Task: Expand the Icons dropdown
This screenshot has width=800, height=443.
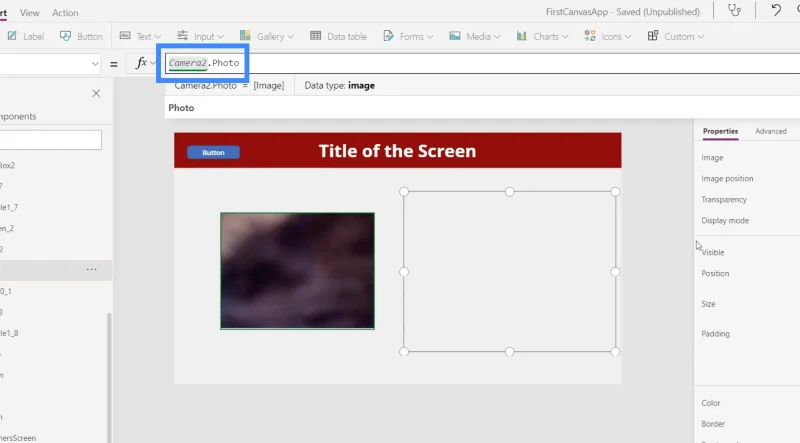Action: (x=608, y=36)
